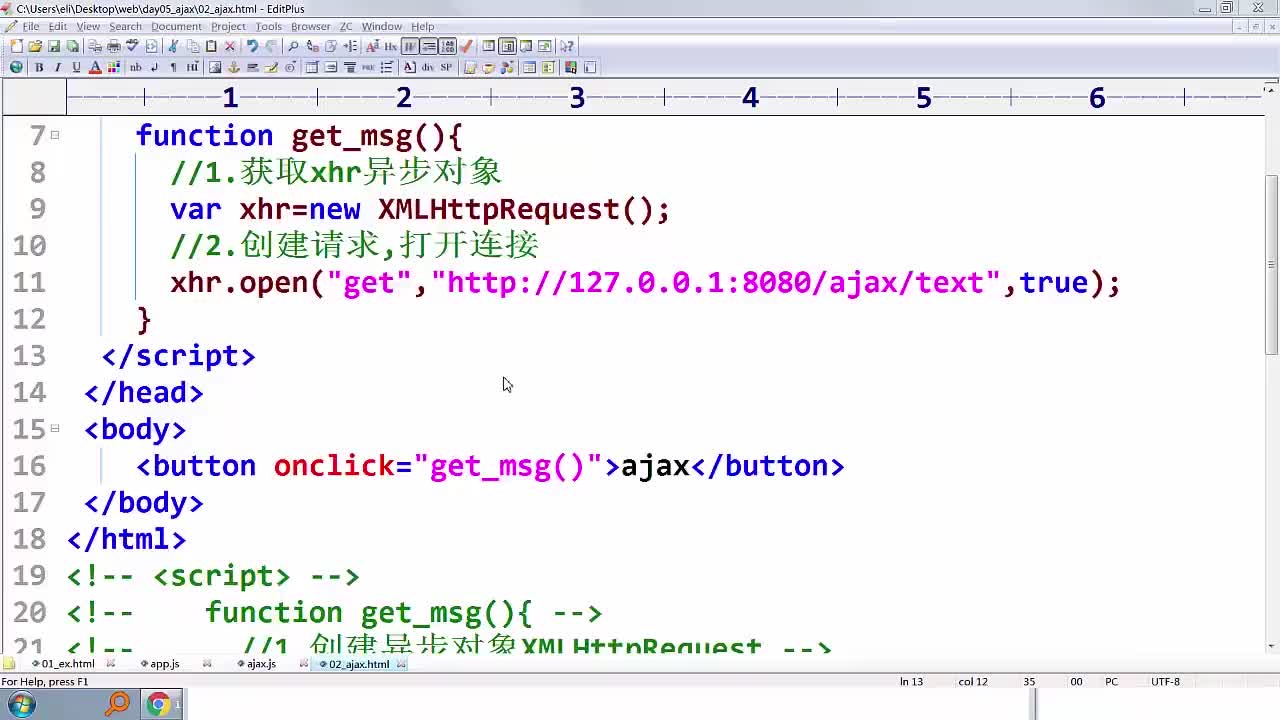
Task: Click the Paste clipboard icon
Action: [x=211, y=46]
